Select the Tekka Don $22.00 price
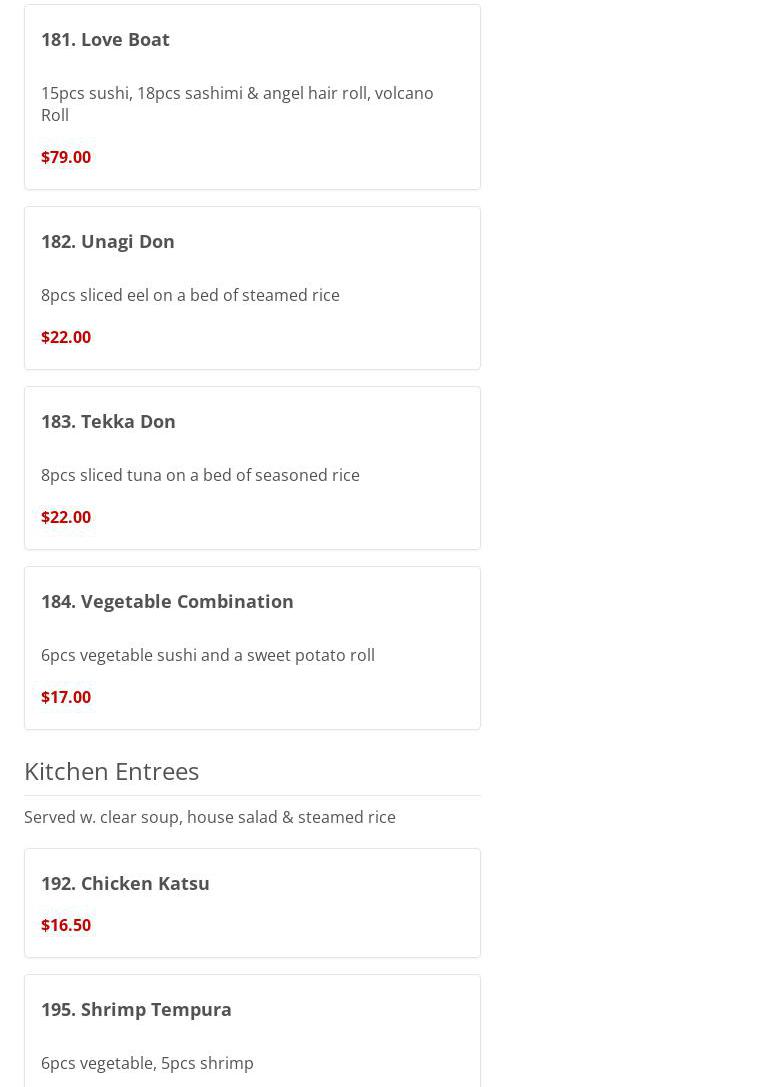Image resolution: width=770 pixels, height=1087 pixels. (66, 517)
